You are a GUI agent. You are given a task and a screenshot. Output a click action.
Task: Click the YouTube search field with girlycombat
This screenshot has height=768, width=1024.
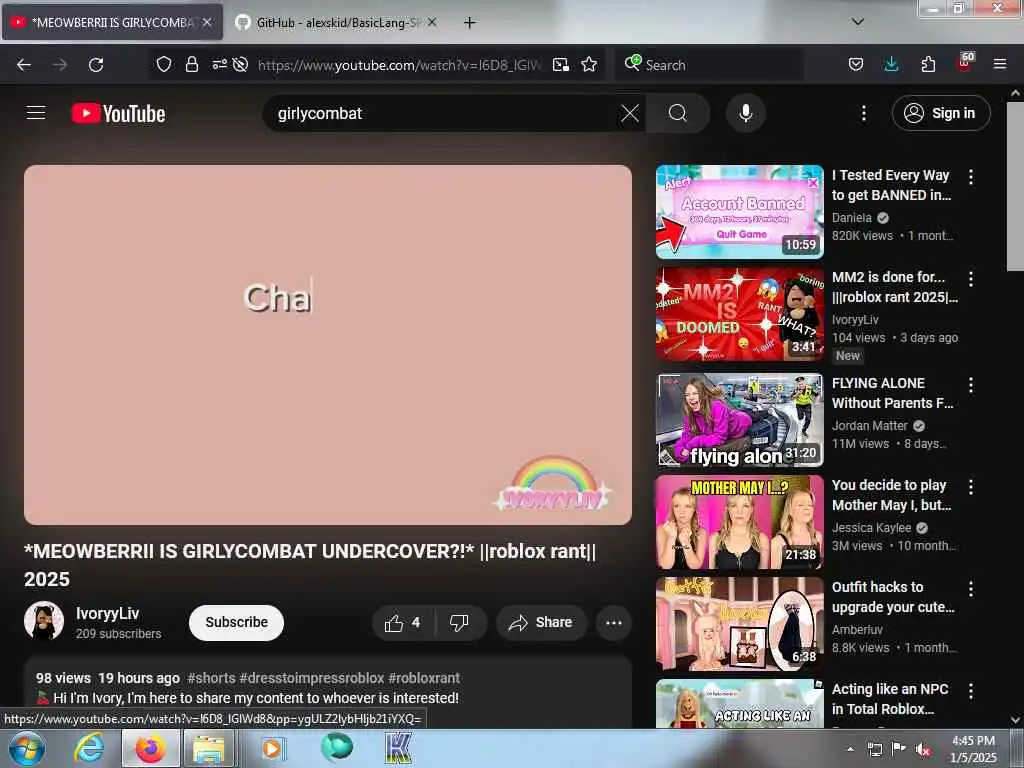pyautogui.click(x=444, y=113)
